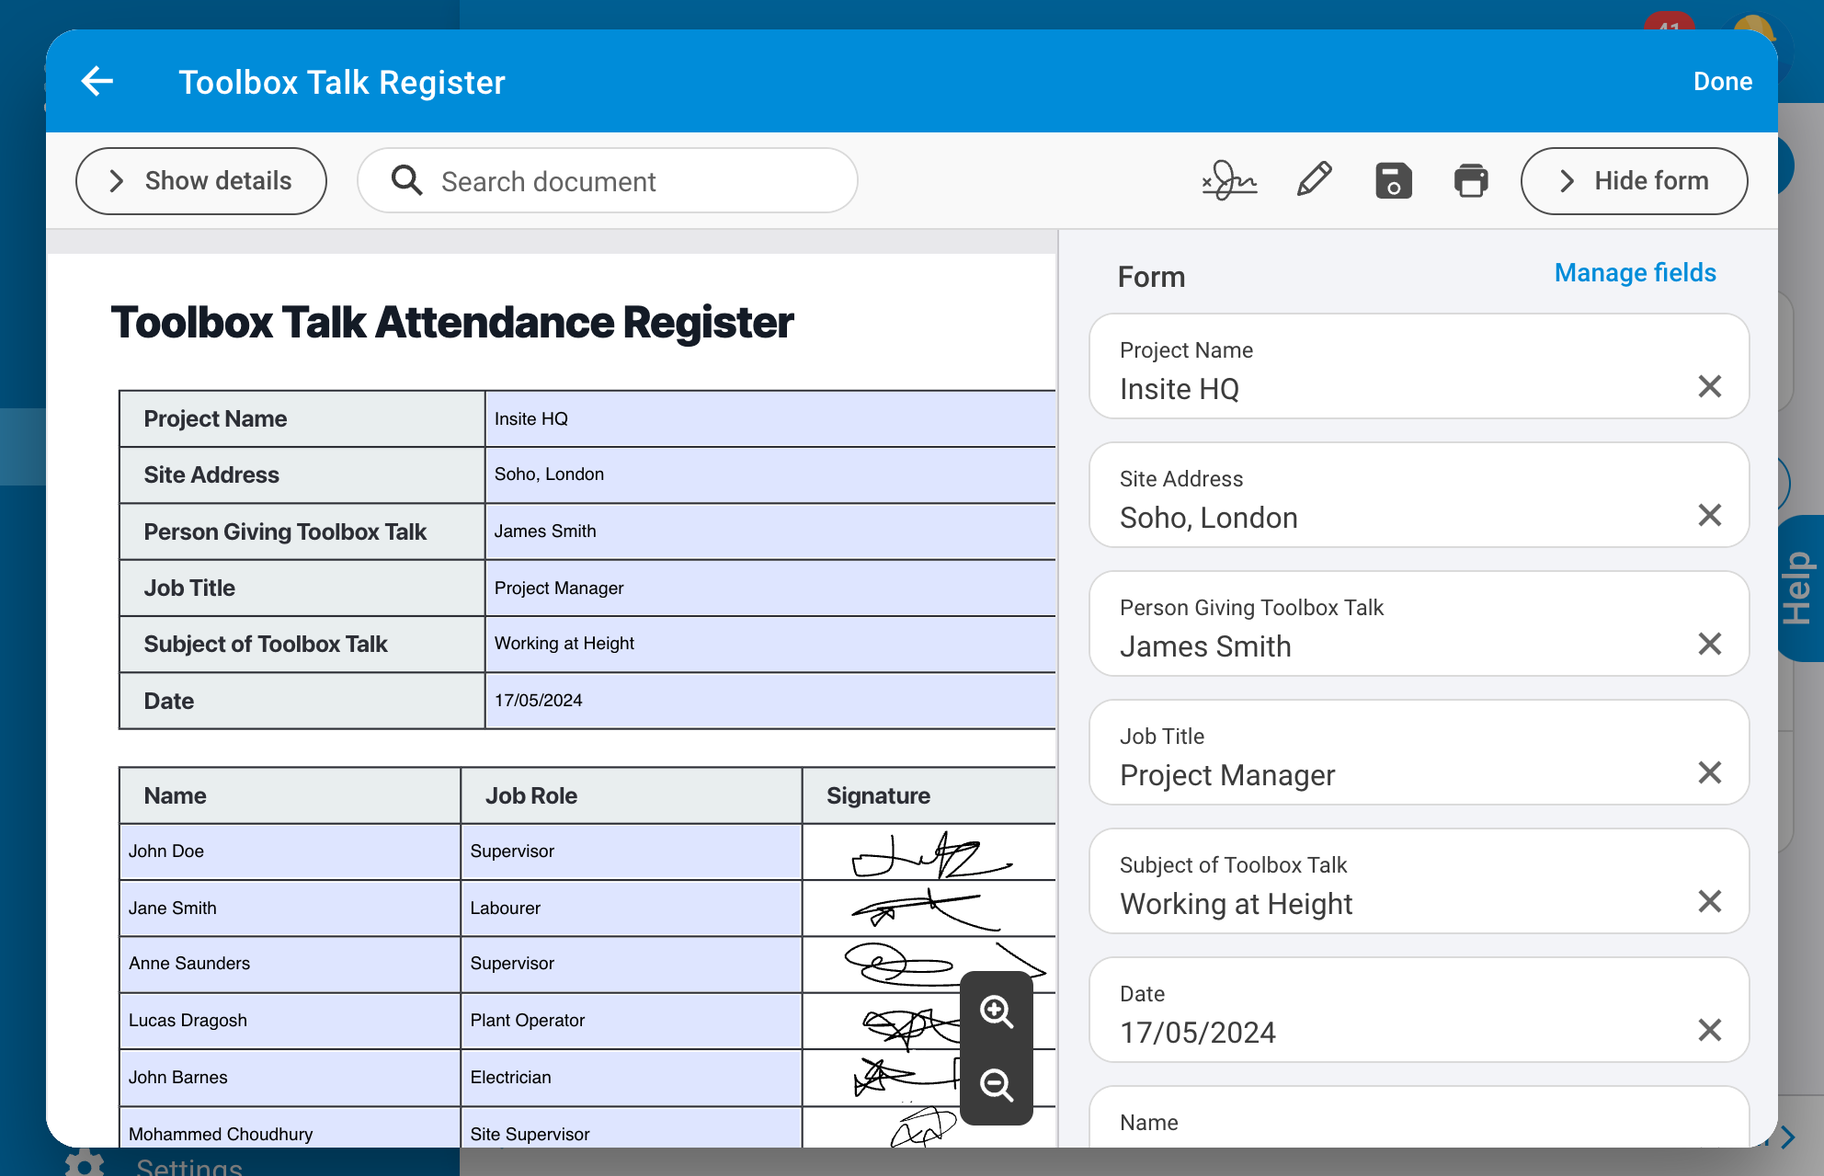Click the Search document field

607,181
